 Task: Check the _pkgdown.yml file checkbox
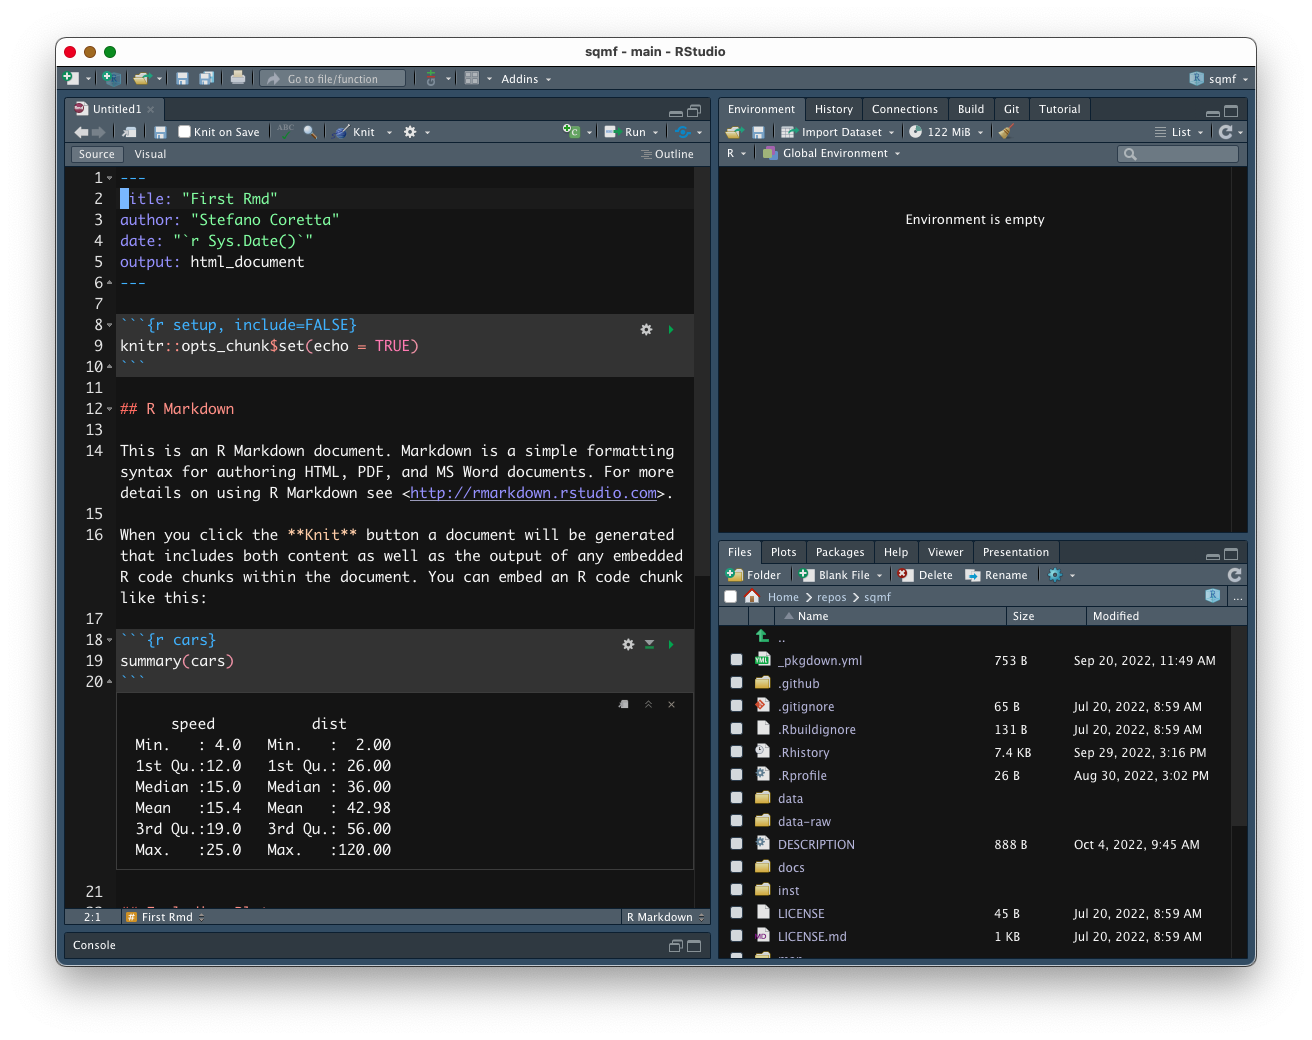click(737, 660)
